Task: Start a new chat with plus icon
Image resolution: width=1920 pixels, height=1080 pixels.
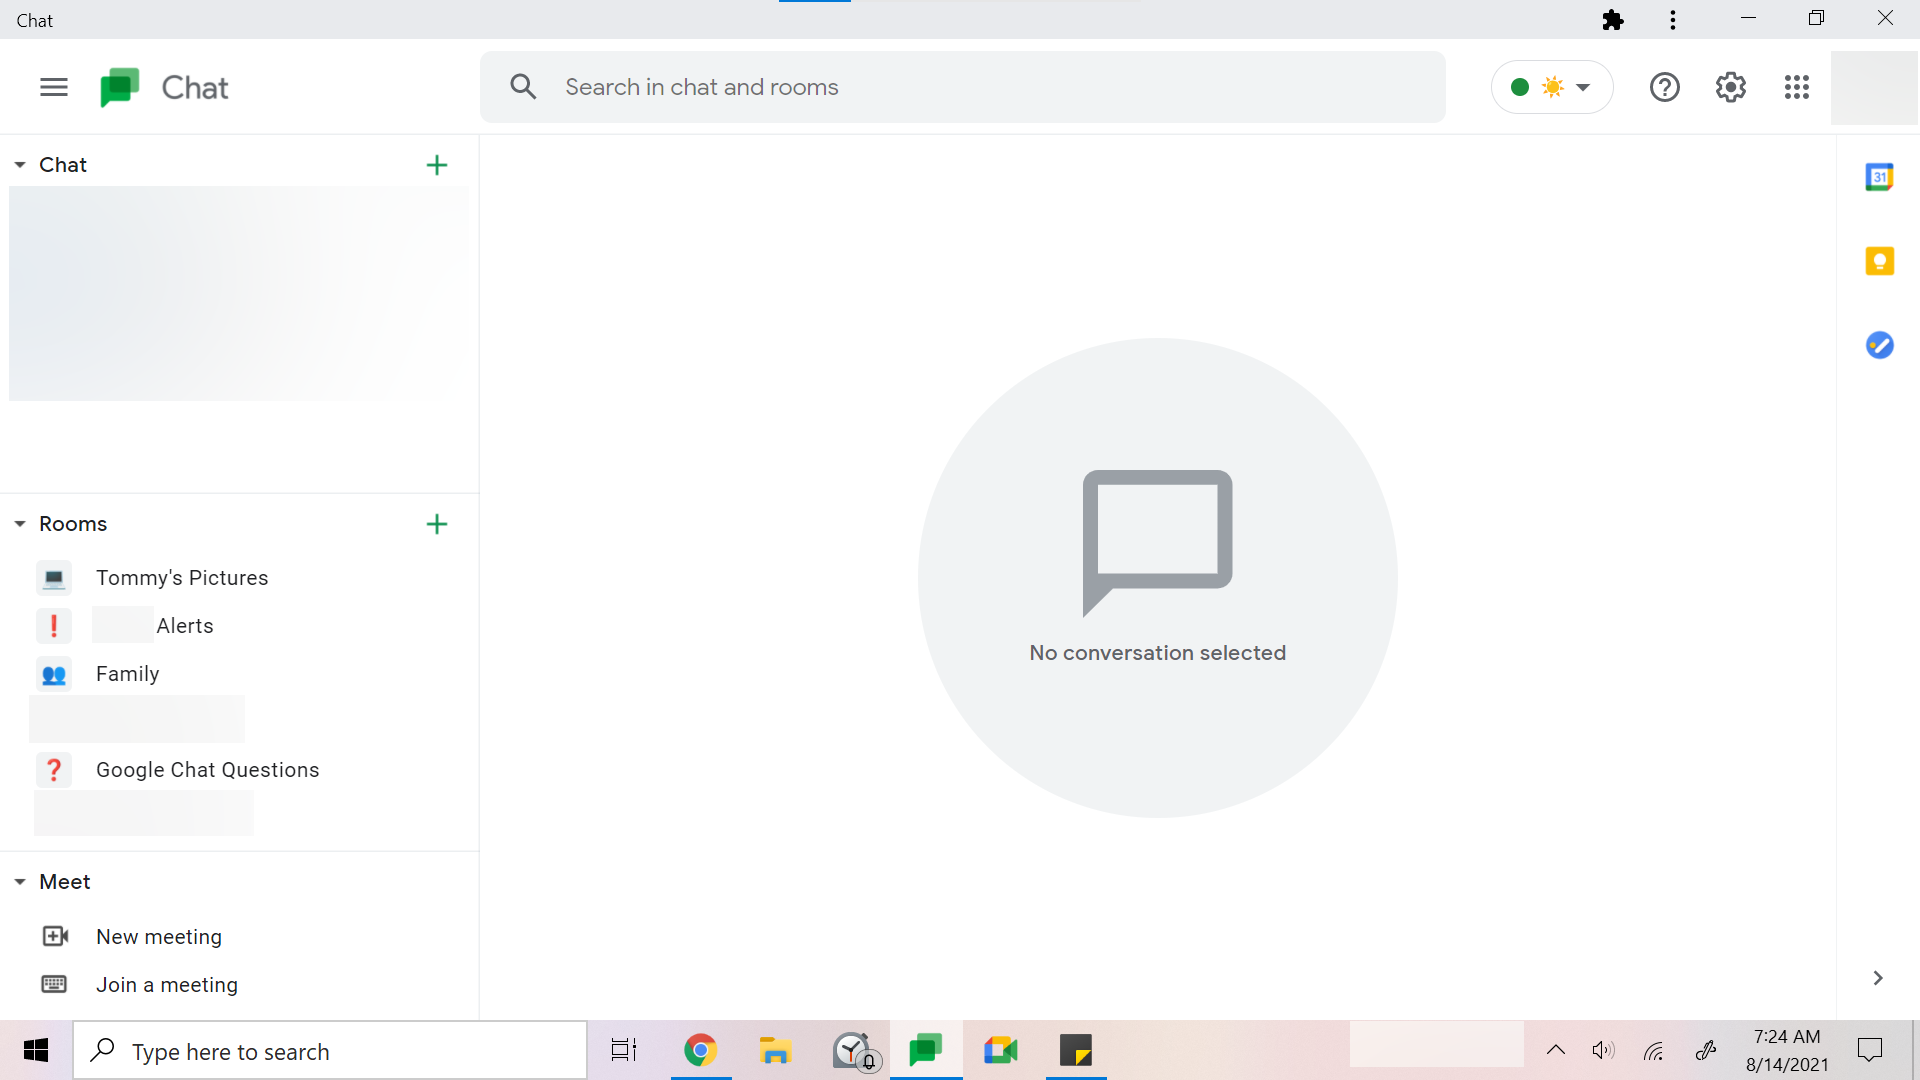Action: coord(437,165)
